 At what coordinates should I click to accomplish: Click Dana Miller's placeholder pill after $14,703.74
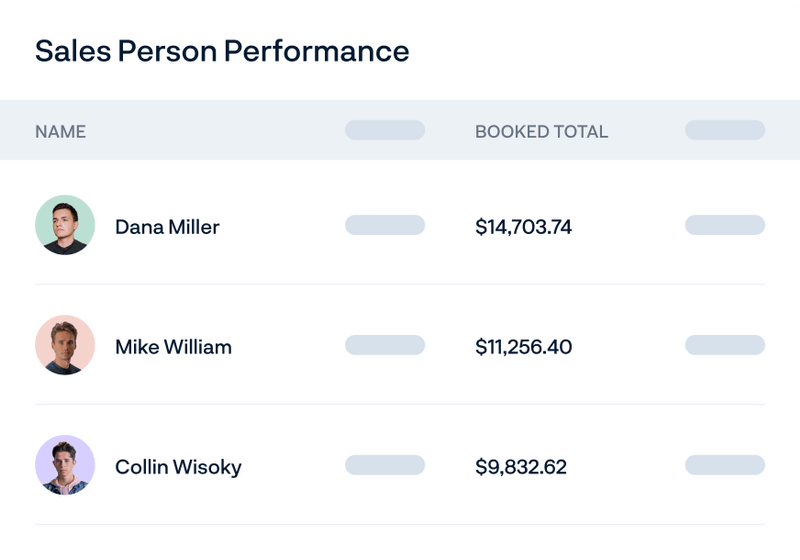click(725, 225)
